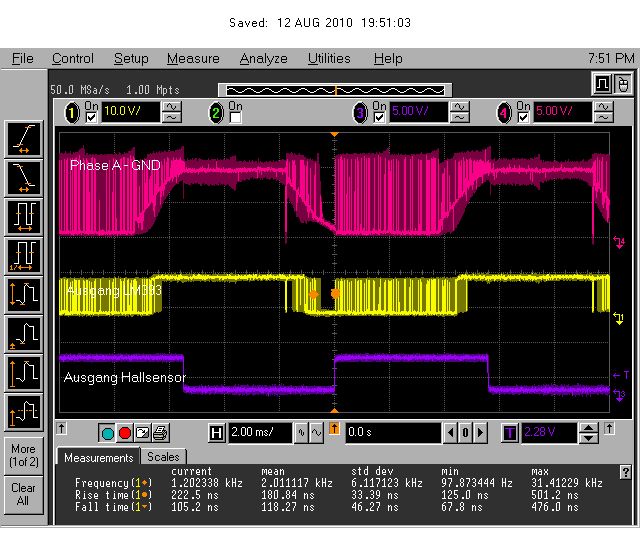The width and height of the screenshot is (640, 544).
Task: Select the fall time measurement icon
Action: [24, 178]
